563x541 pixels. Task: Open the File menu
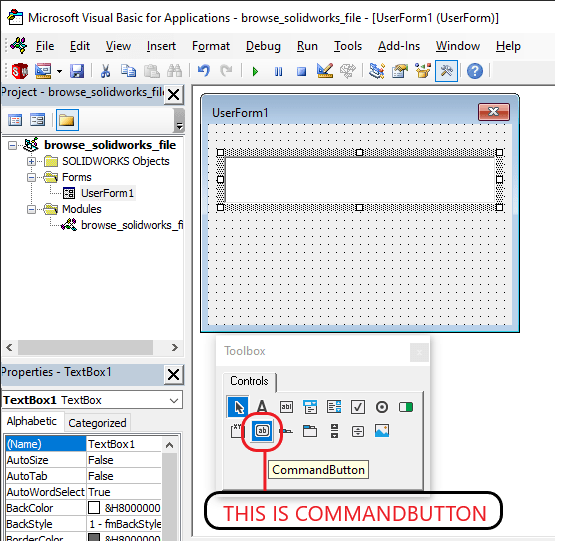coord(45,46)
